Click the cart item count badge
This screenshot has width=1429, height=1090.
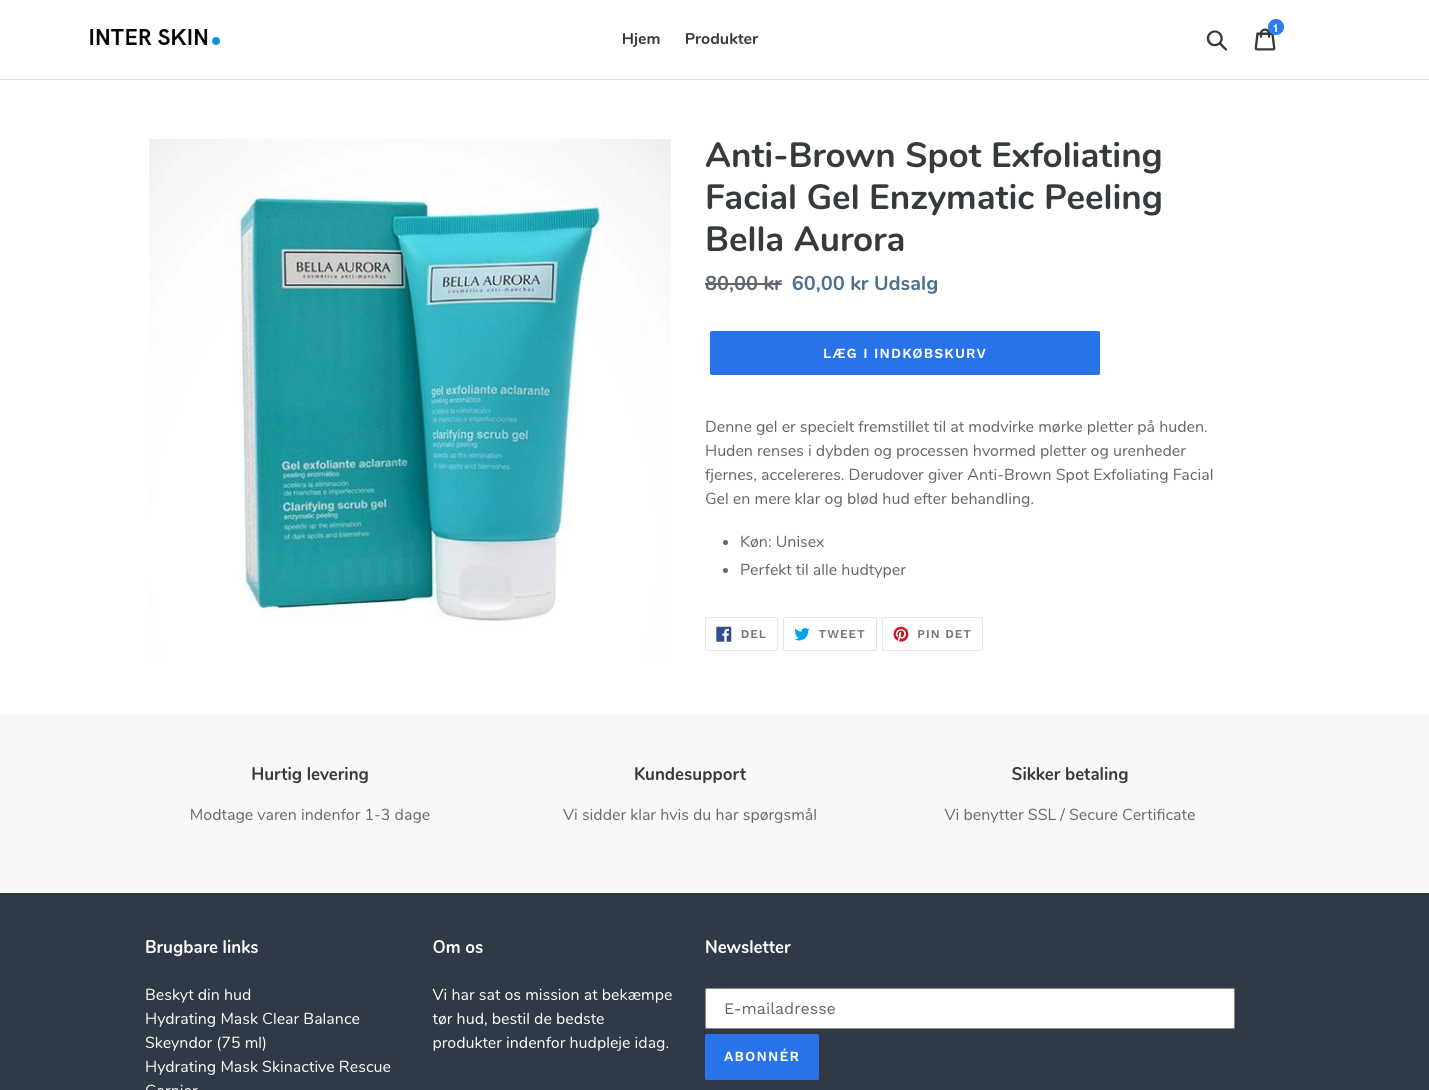click(x=1275, y=27)
